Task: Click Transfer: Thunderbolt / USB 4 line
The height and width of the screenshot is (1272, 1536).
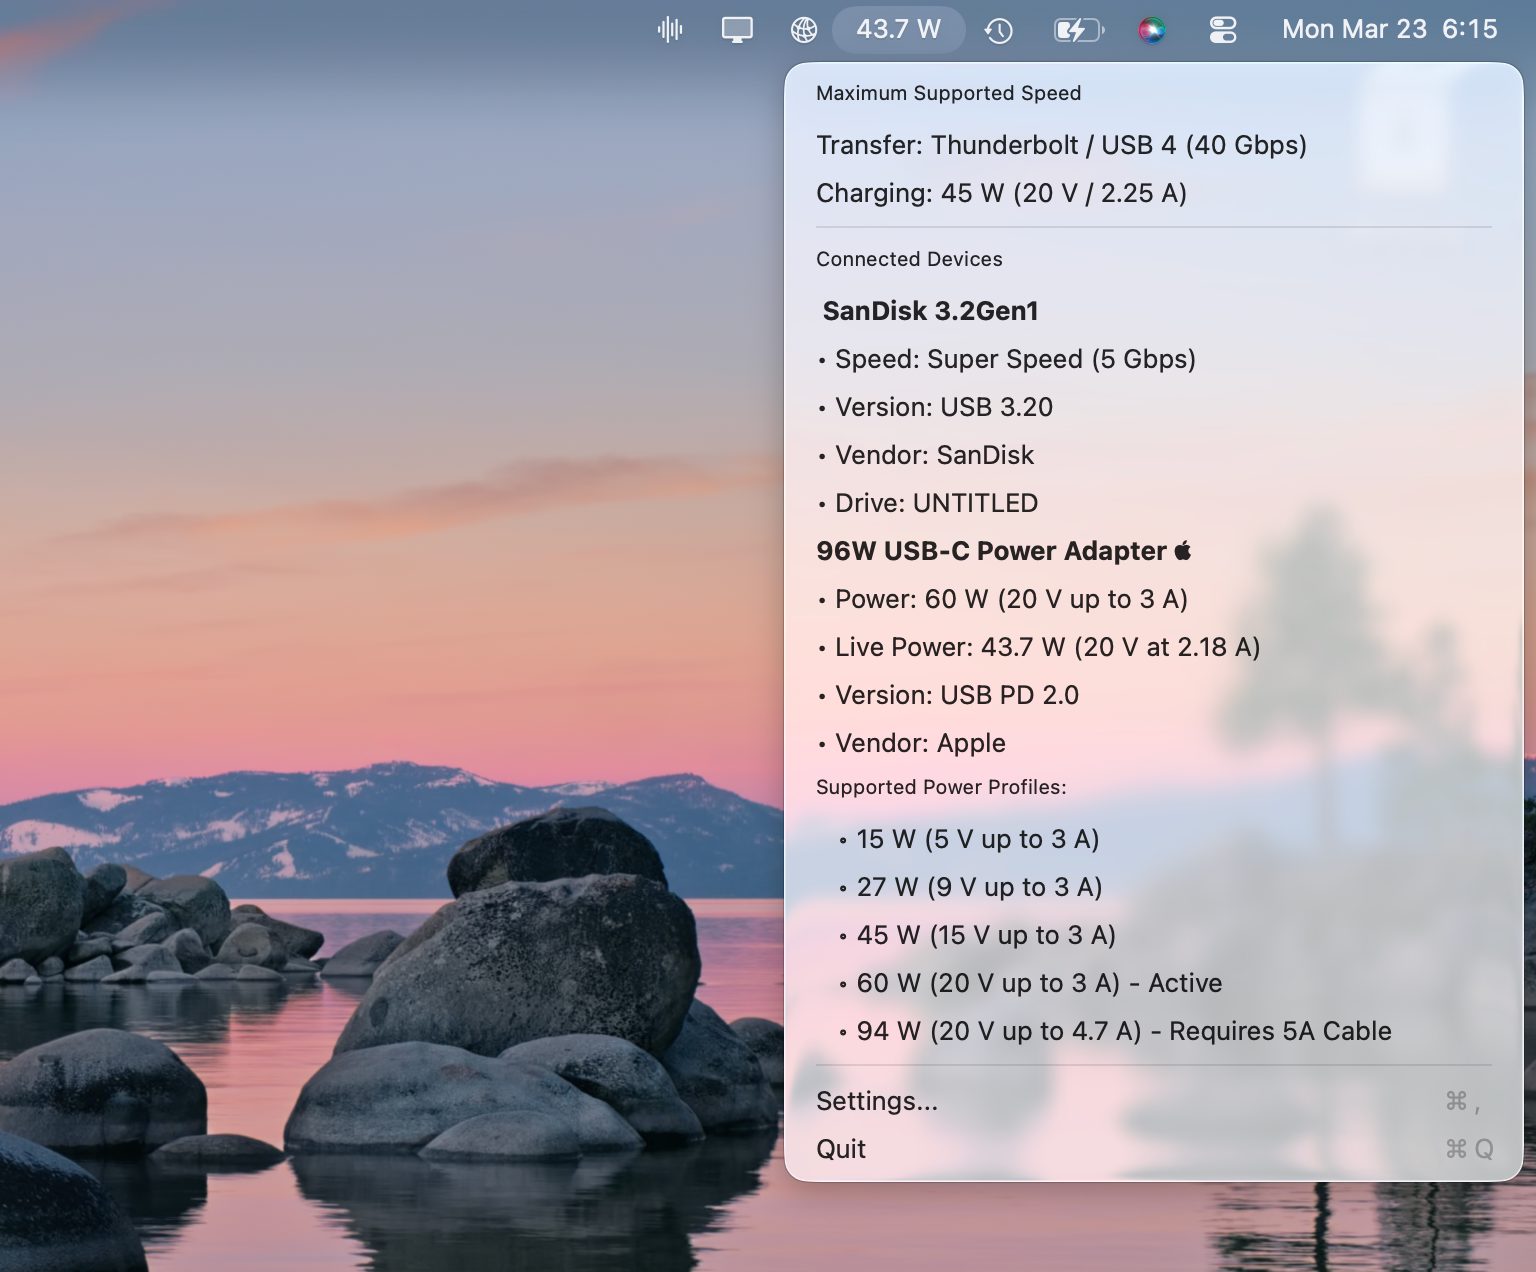Action: pyautogui.click(x=1061, y=145)
